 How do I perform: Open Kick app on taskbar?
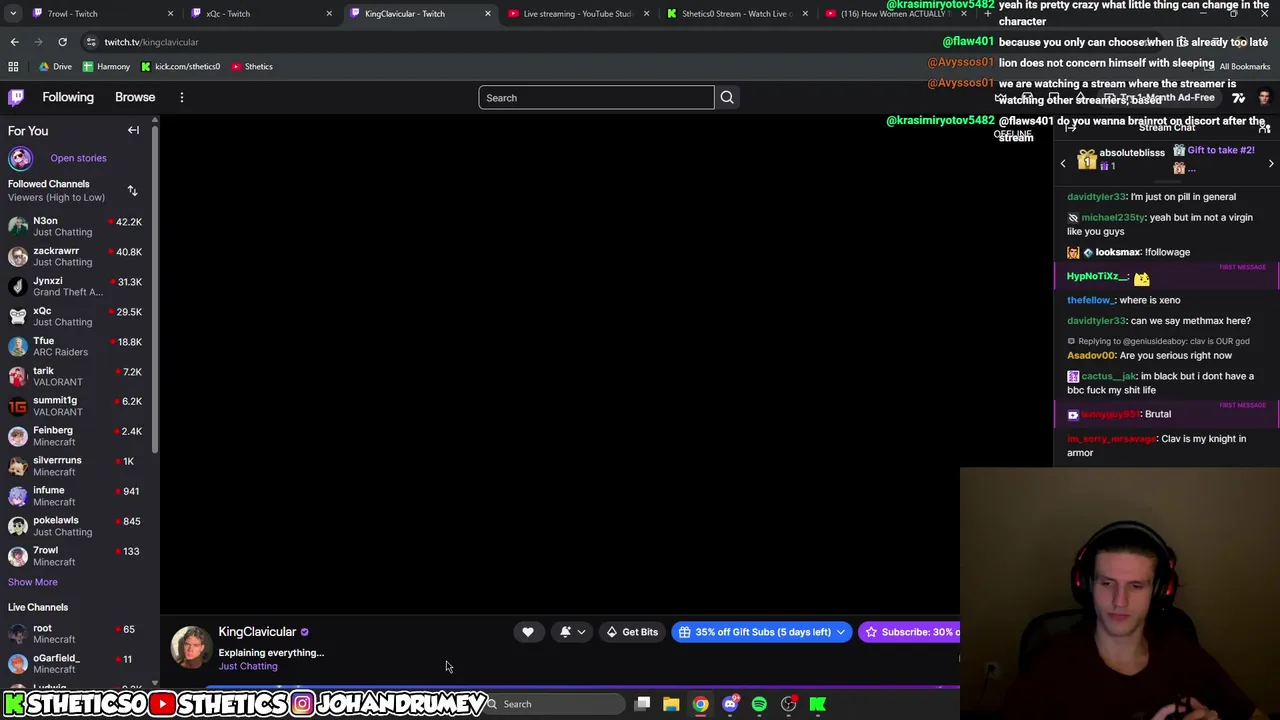point(817,704)
